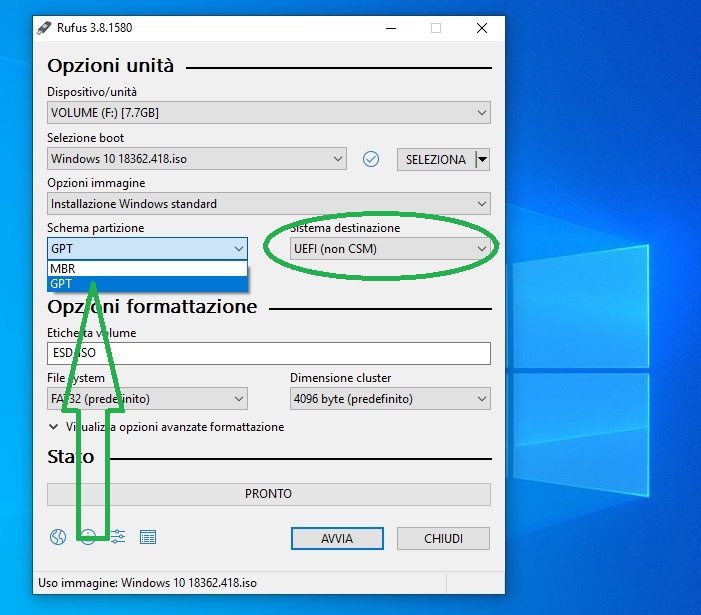Click the AVVIA button
The image size is (701, 615).
(x=337, y=539)
